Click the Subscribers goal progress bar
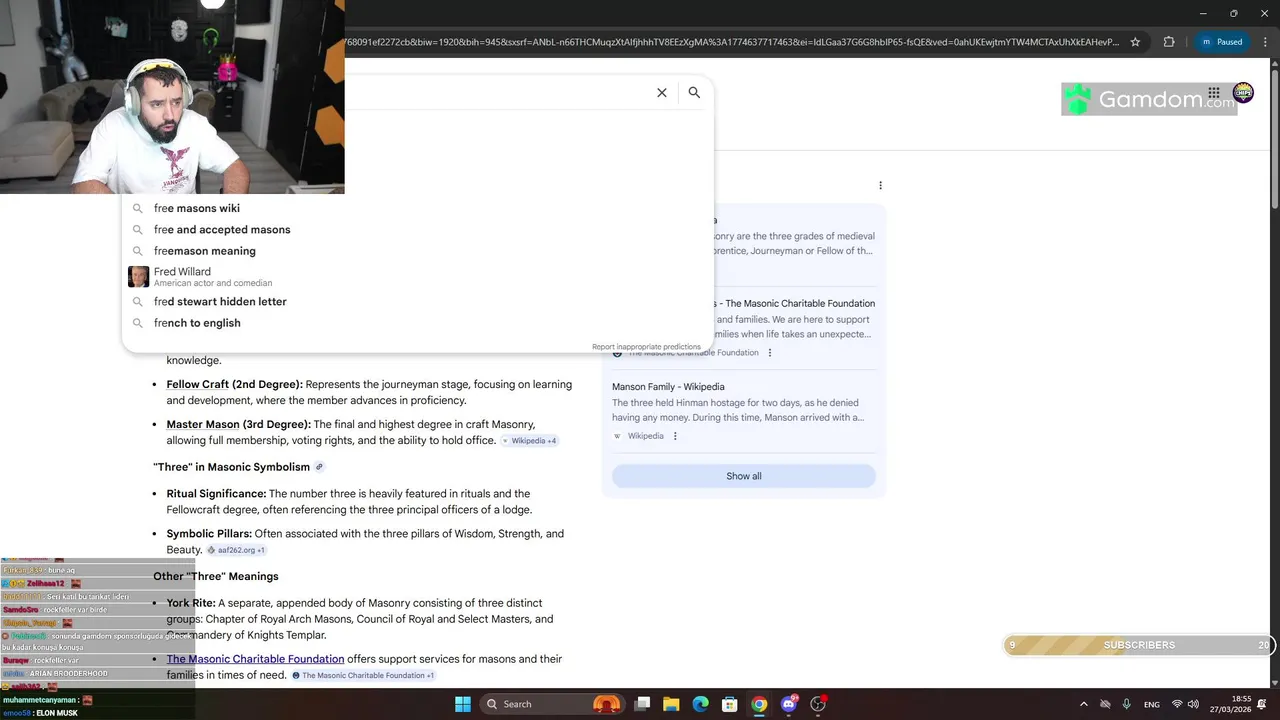 [x=1139, y=645]
